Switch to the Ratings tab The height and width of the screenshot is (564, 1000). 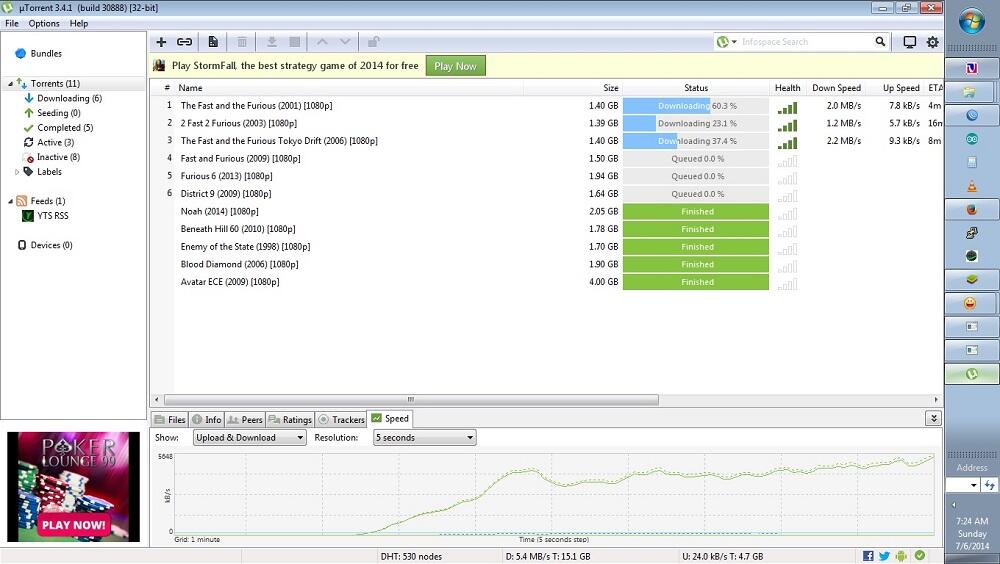(290, 420)
